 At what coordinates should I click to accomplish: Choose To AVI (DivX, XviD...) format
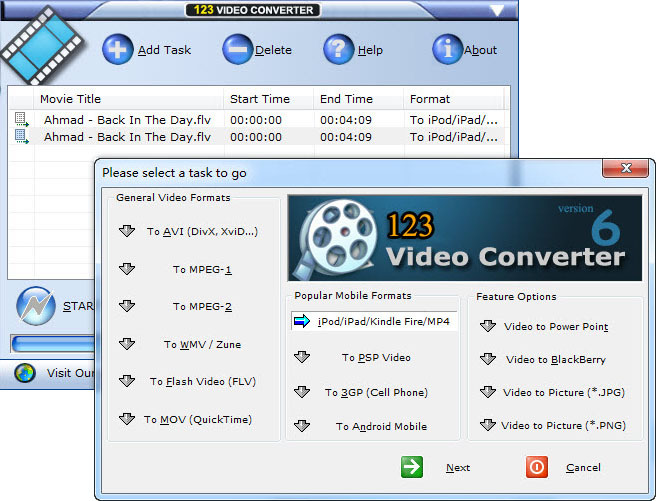(x=202, y=231)
